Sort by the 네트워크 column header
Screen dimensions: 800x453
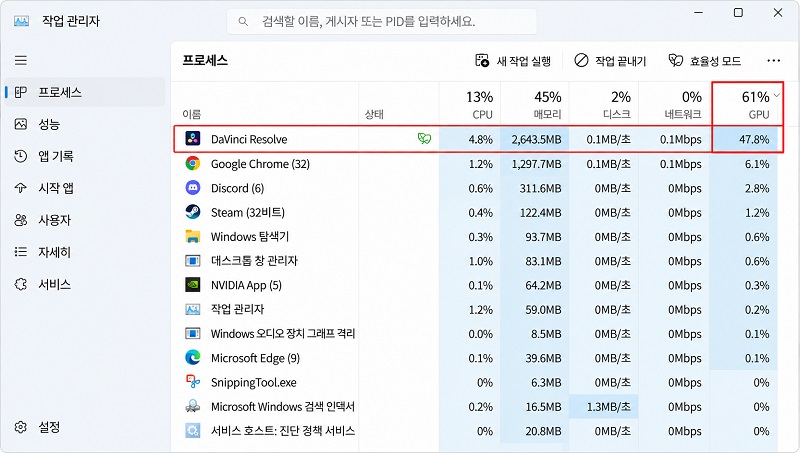(674, 104)
